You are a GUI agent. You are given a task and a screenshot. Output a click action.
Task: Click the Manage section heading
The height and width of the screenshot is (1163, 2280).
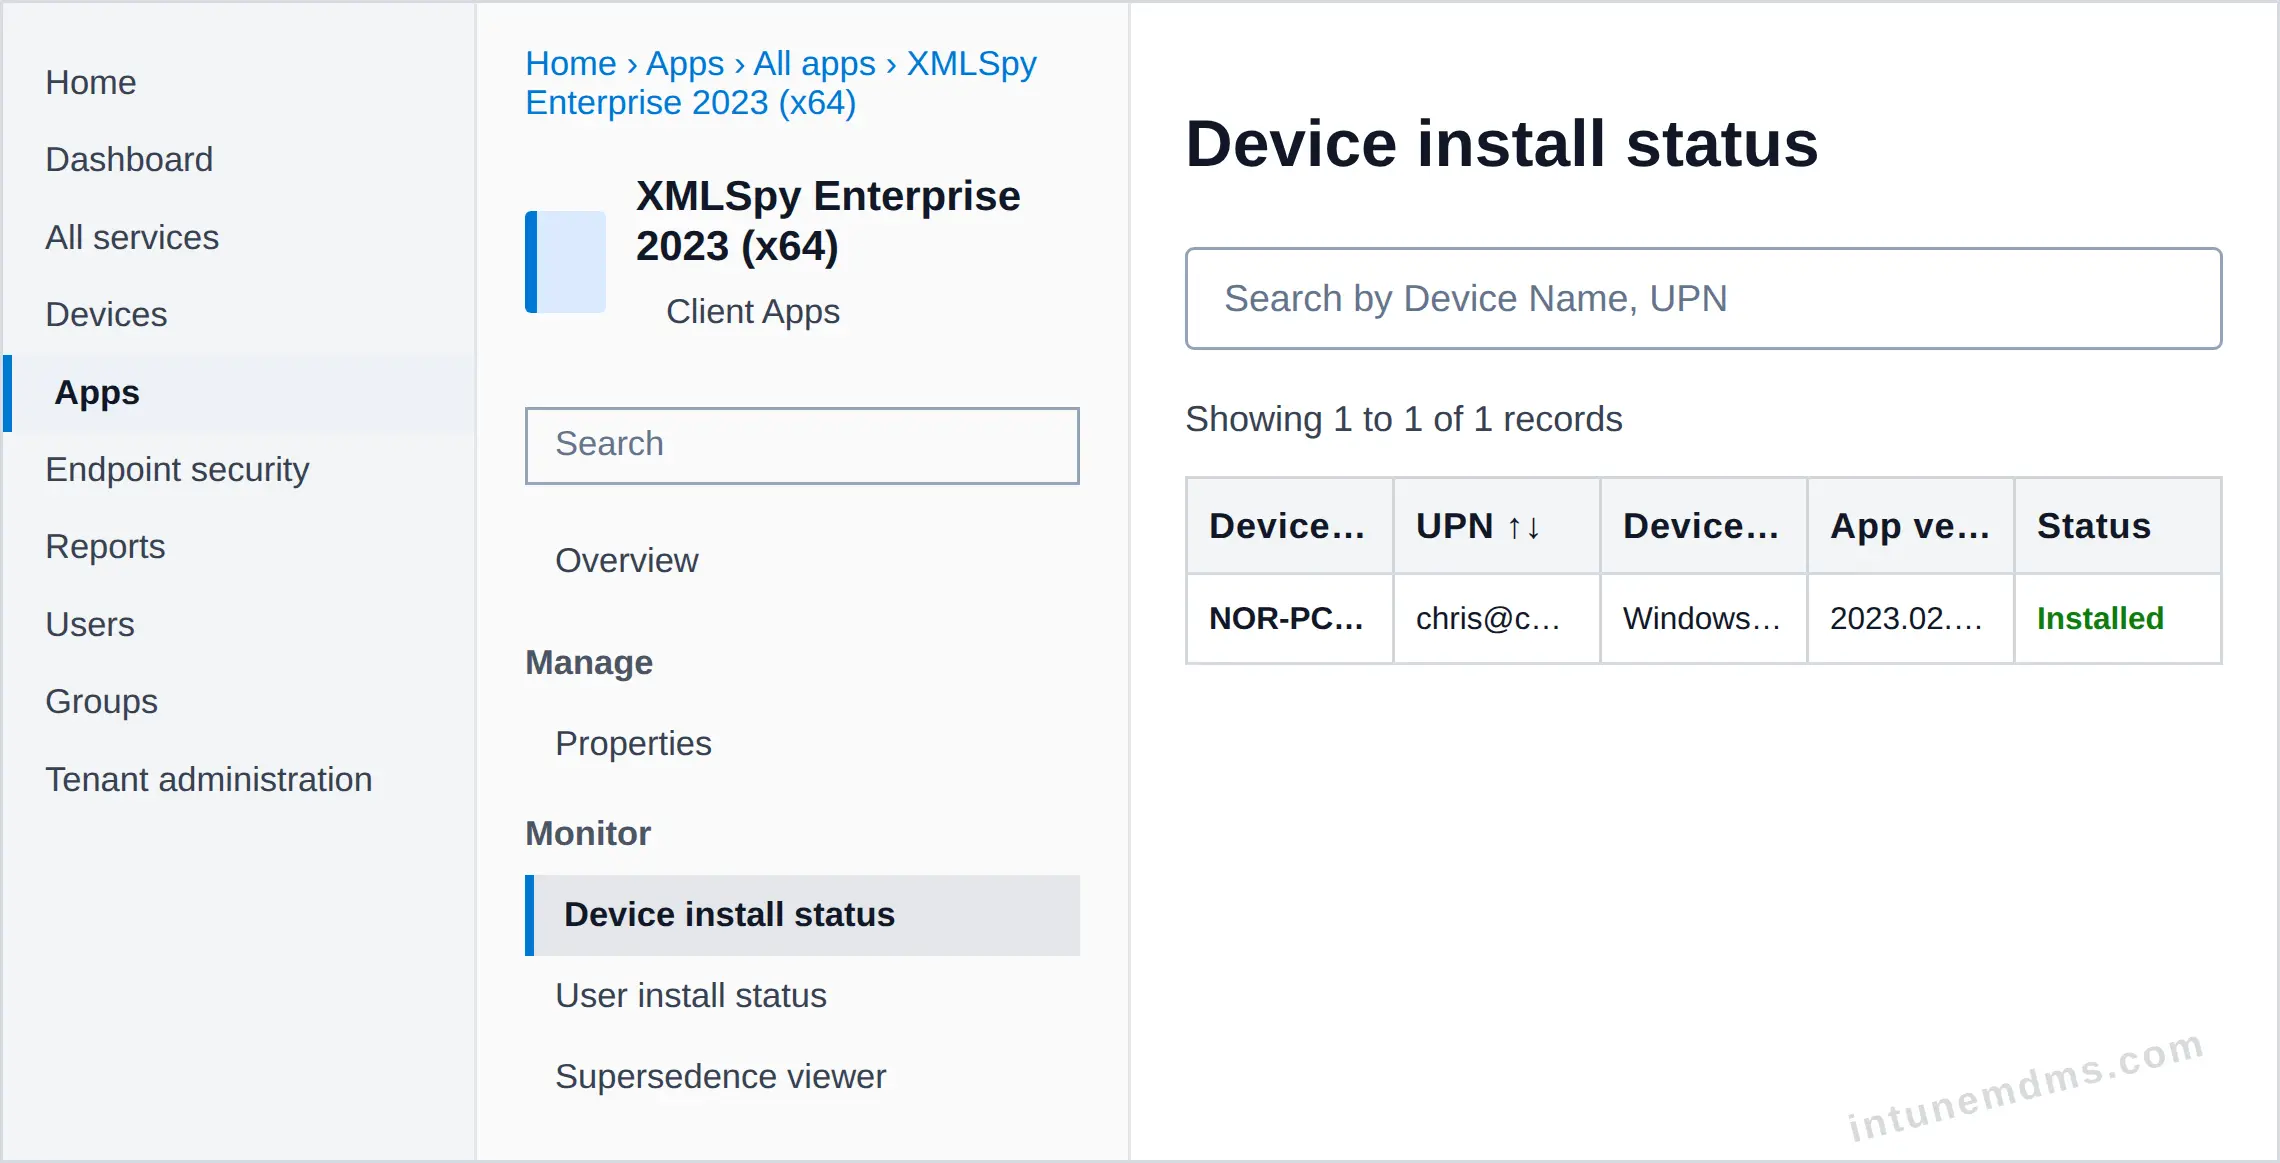tap(589, 662)
